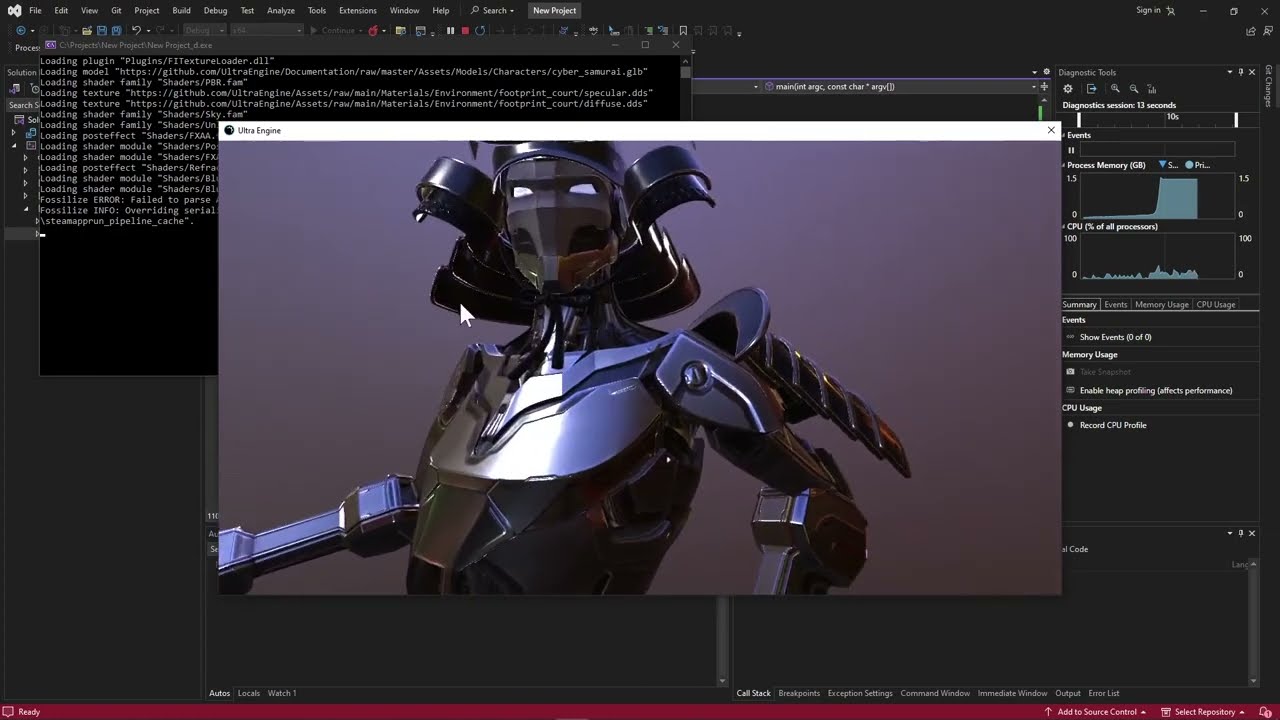Click the diagnostics timeline ruler at 10s

pos(1172,117)
